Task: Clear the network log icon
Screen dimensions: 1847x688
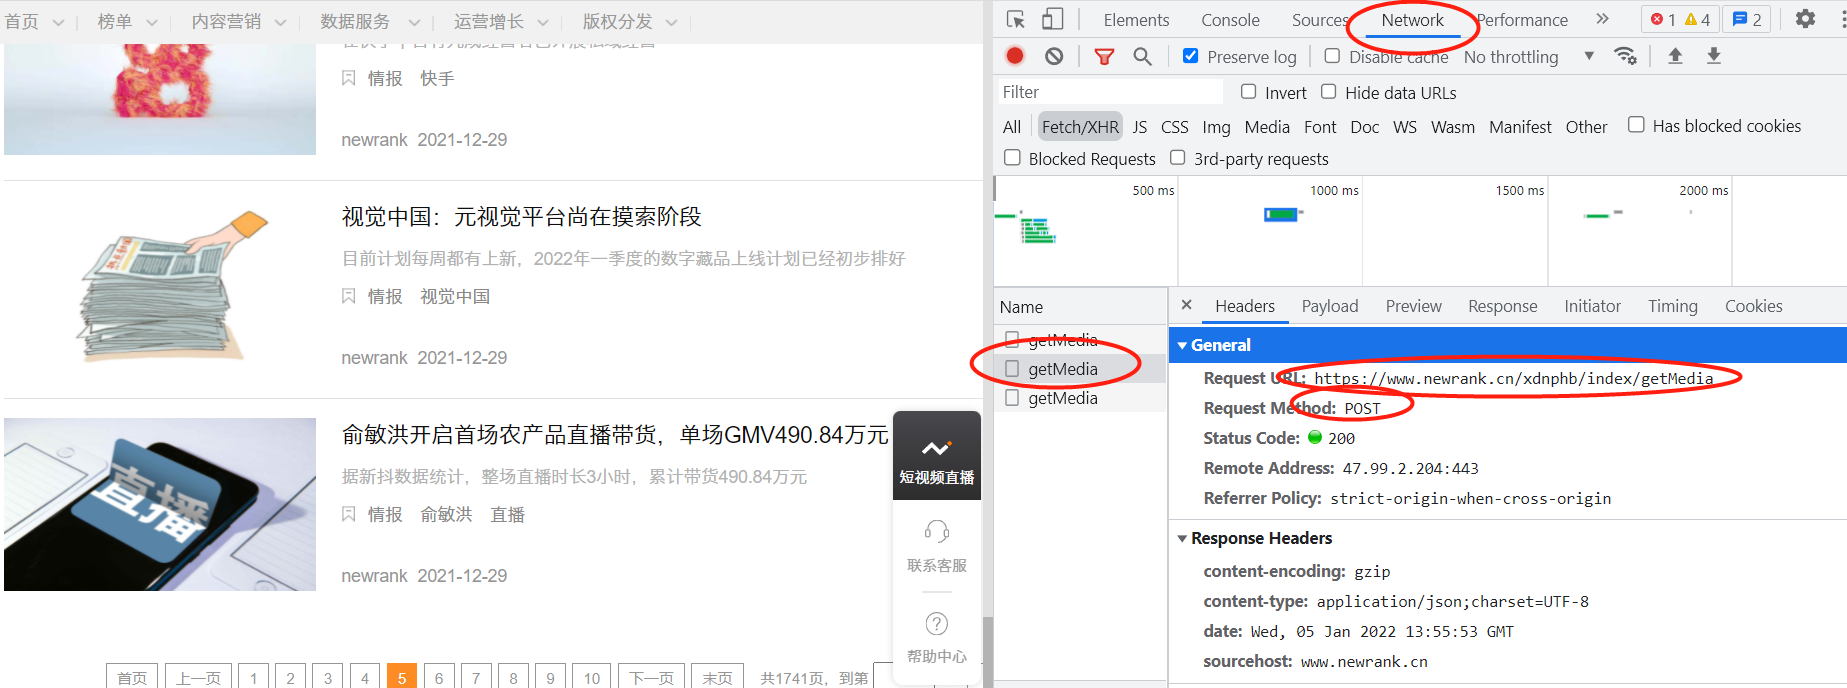Action: (x=1054, y=56)
